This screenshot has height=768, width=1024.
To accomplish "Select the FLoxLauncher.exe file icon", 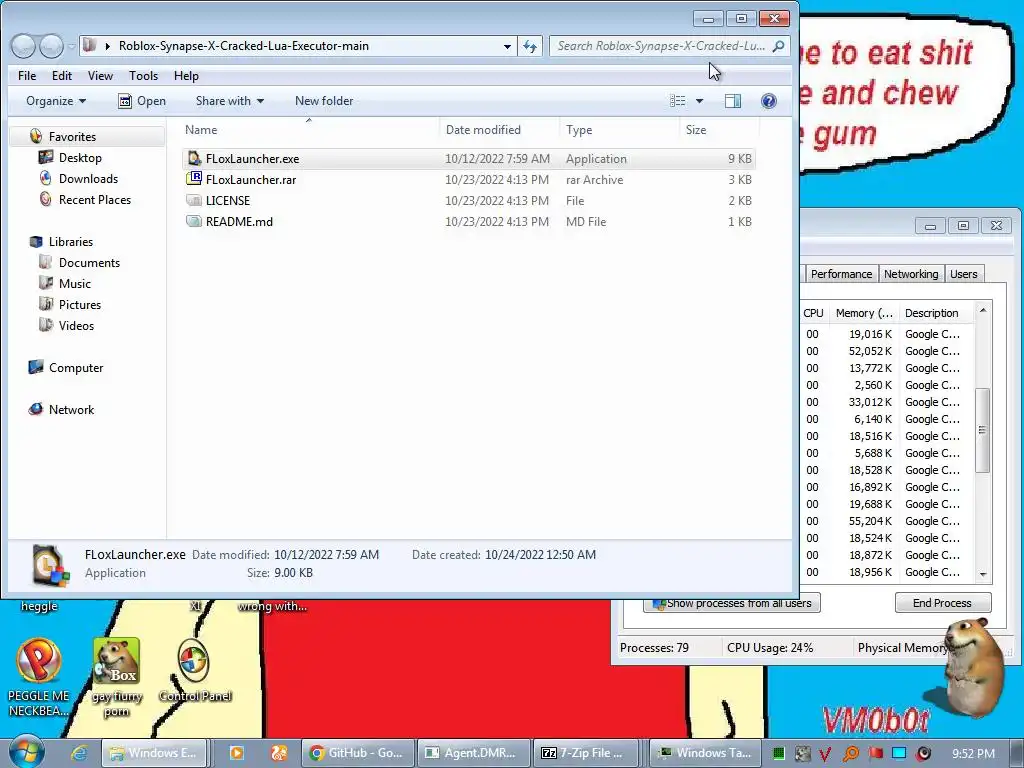I will [194, 159].
